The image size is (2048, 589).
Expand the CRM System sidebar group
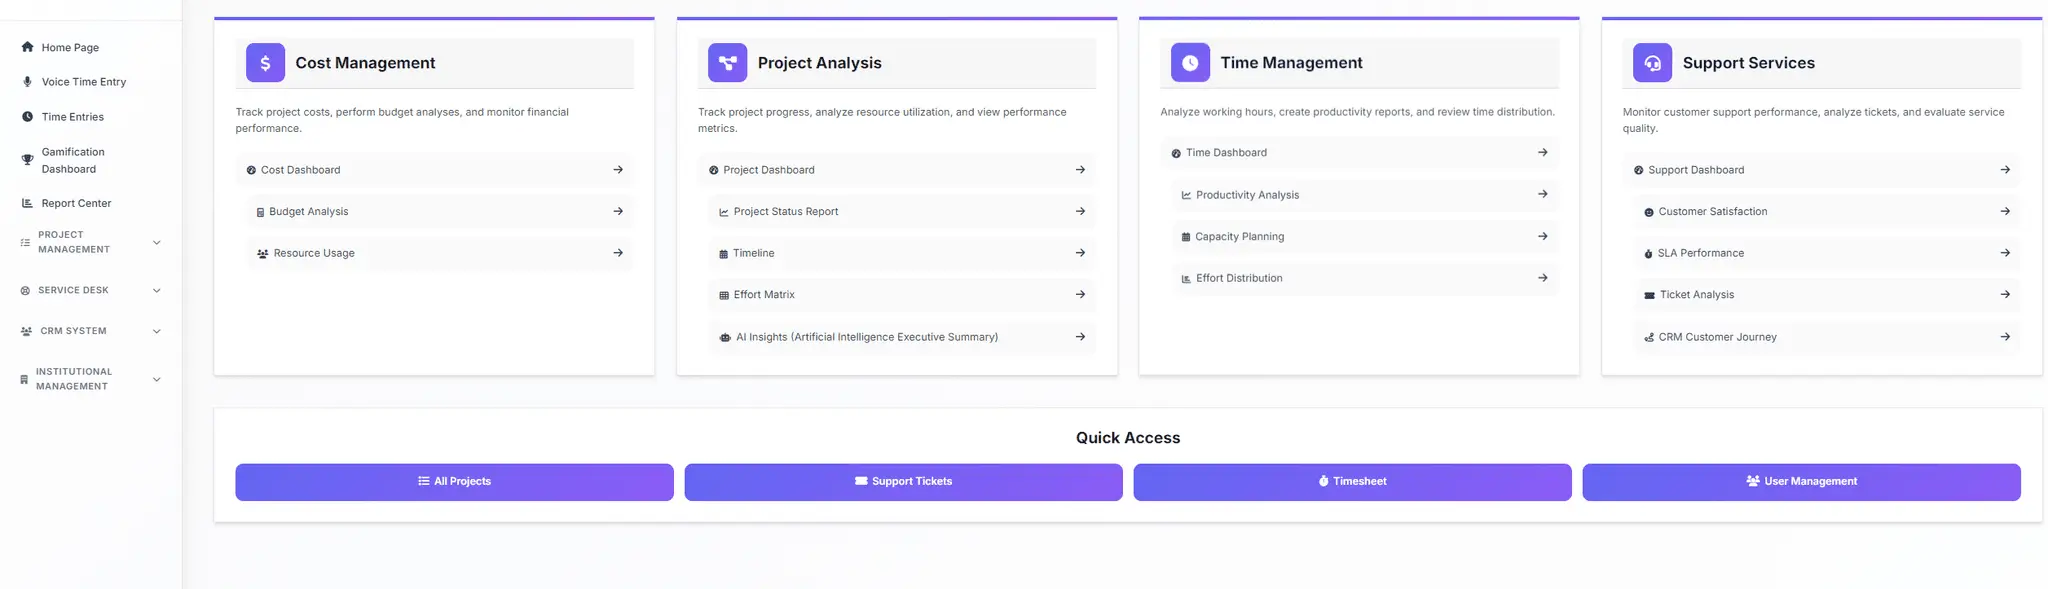(x=90, y=331)
